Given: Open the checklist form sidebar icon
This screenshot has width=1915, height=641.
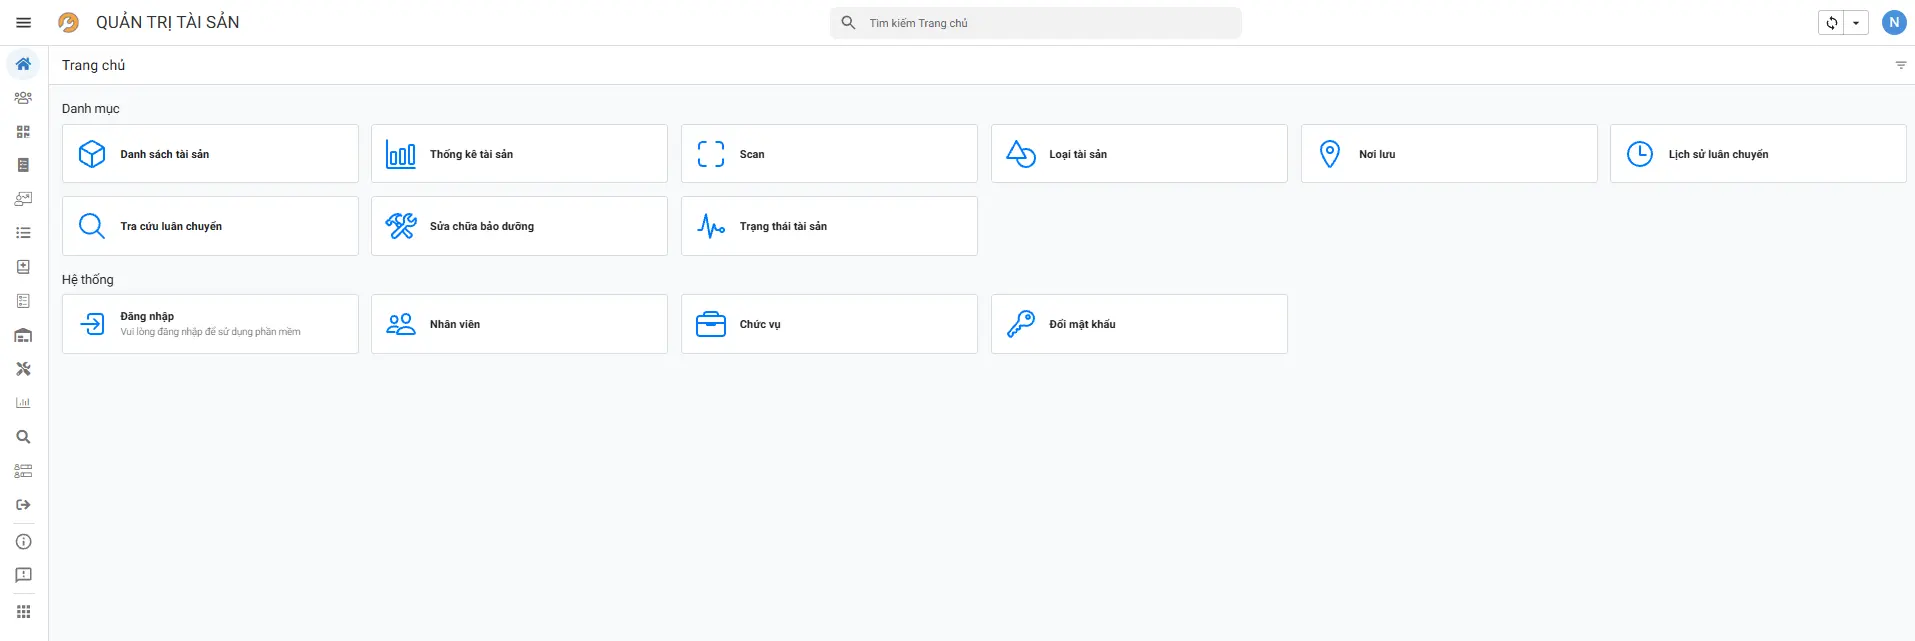Looking at the screenshot, I should (x=23, y=301).
